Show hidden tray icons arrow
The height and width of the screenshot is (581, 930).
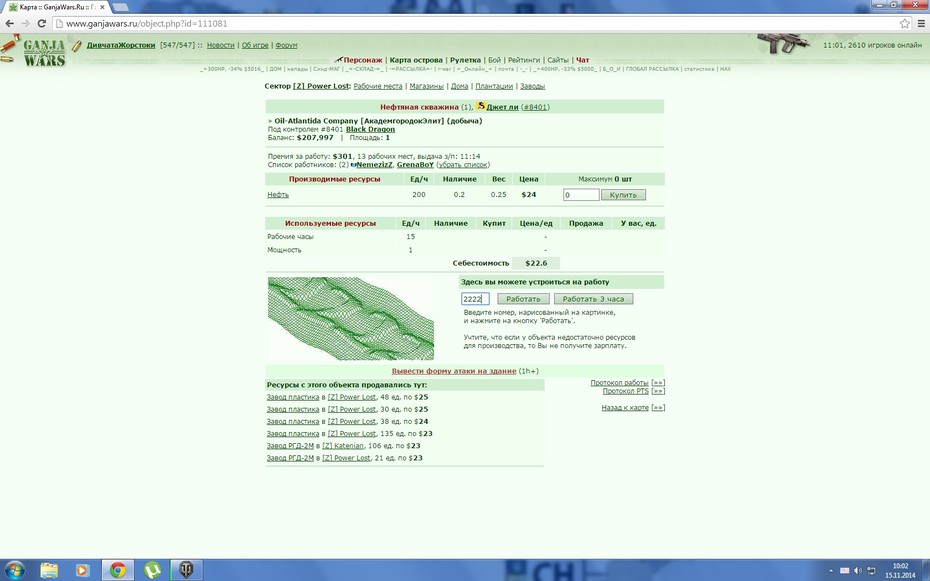tap(830, 571)
